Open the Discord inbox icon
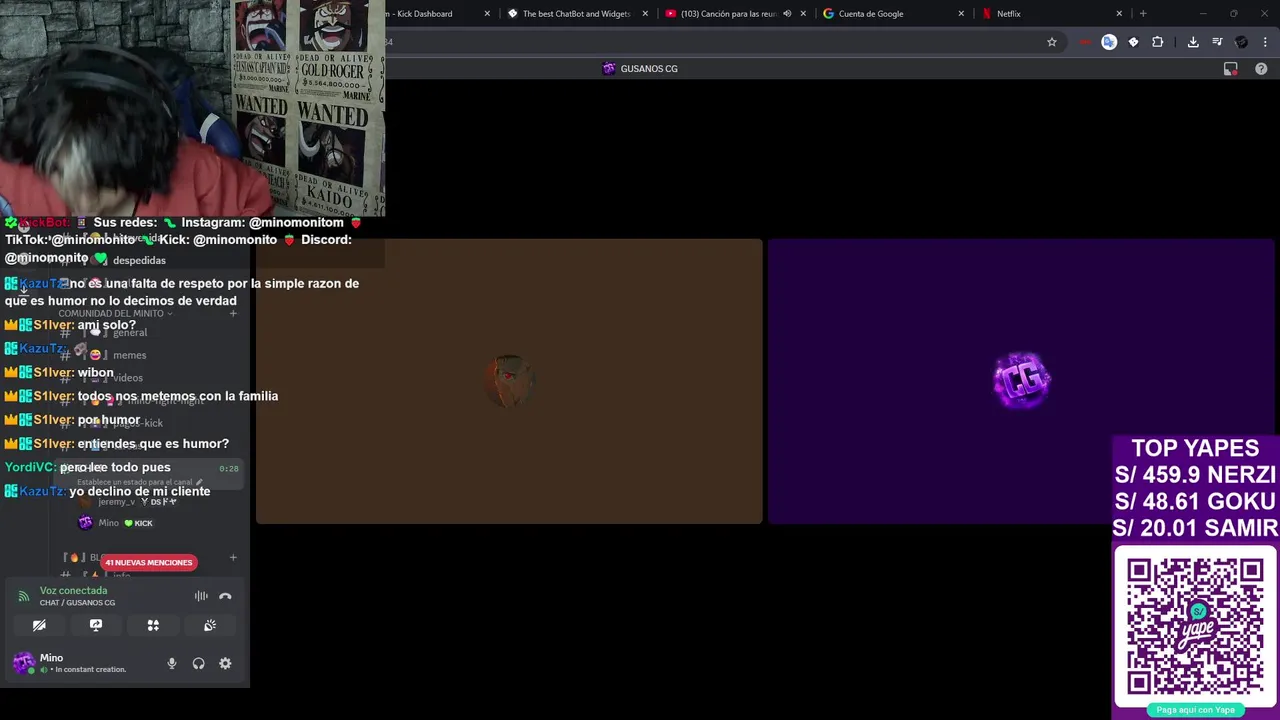Image resolution: width=1280 pixels, height=720 pixels. coord(1231,69)
